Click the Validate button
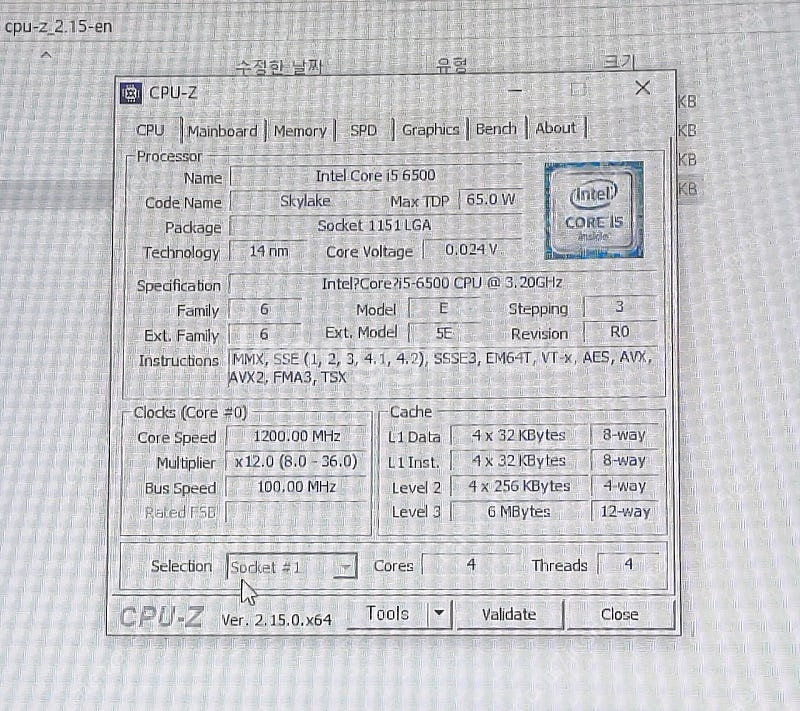Screen dimensions: 800x711 point(509,614)
